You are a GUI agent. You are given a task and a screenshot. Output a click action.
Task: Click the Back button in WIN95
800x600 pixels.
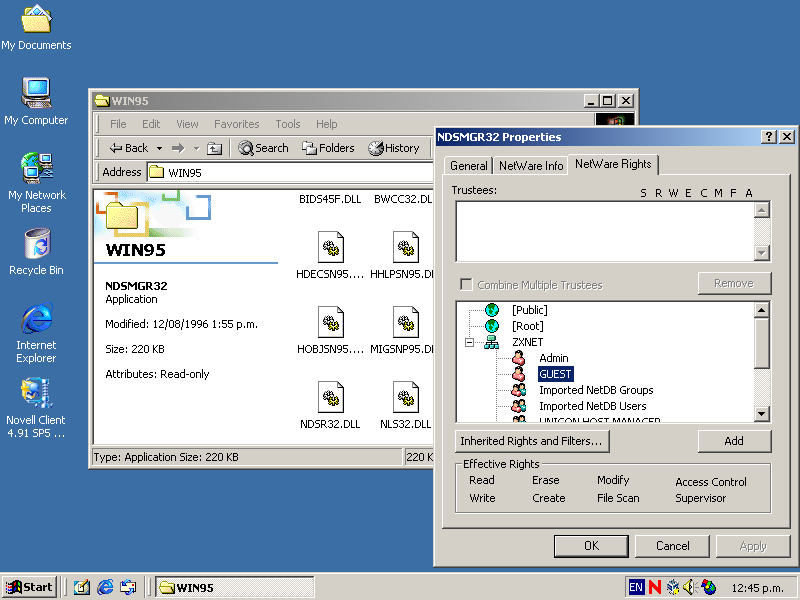(129, 148)
